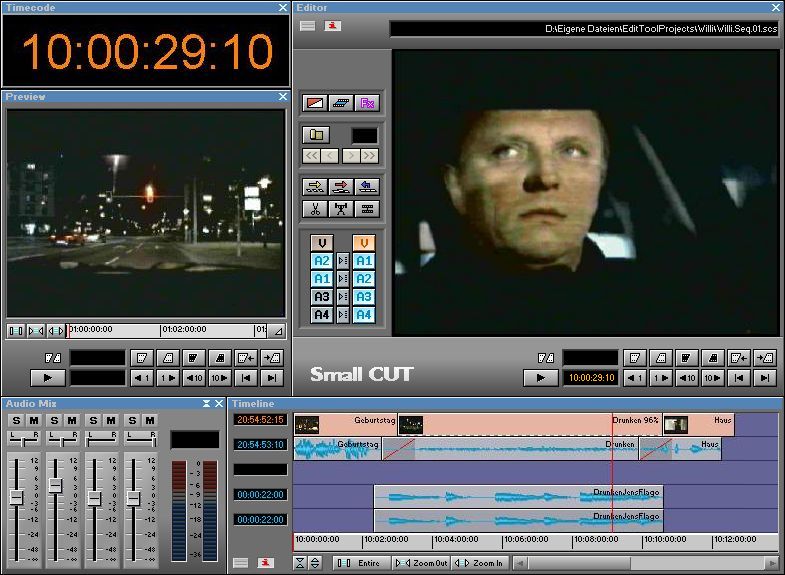785x575 pixels.
Task: Click the patch arrow in the A3 row
Action: click(343, 297)
